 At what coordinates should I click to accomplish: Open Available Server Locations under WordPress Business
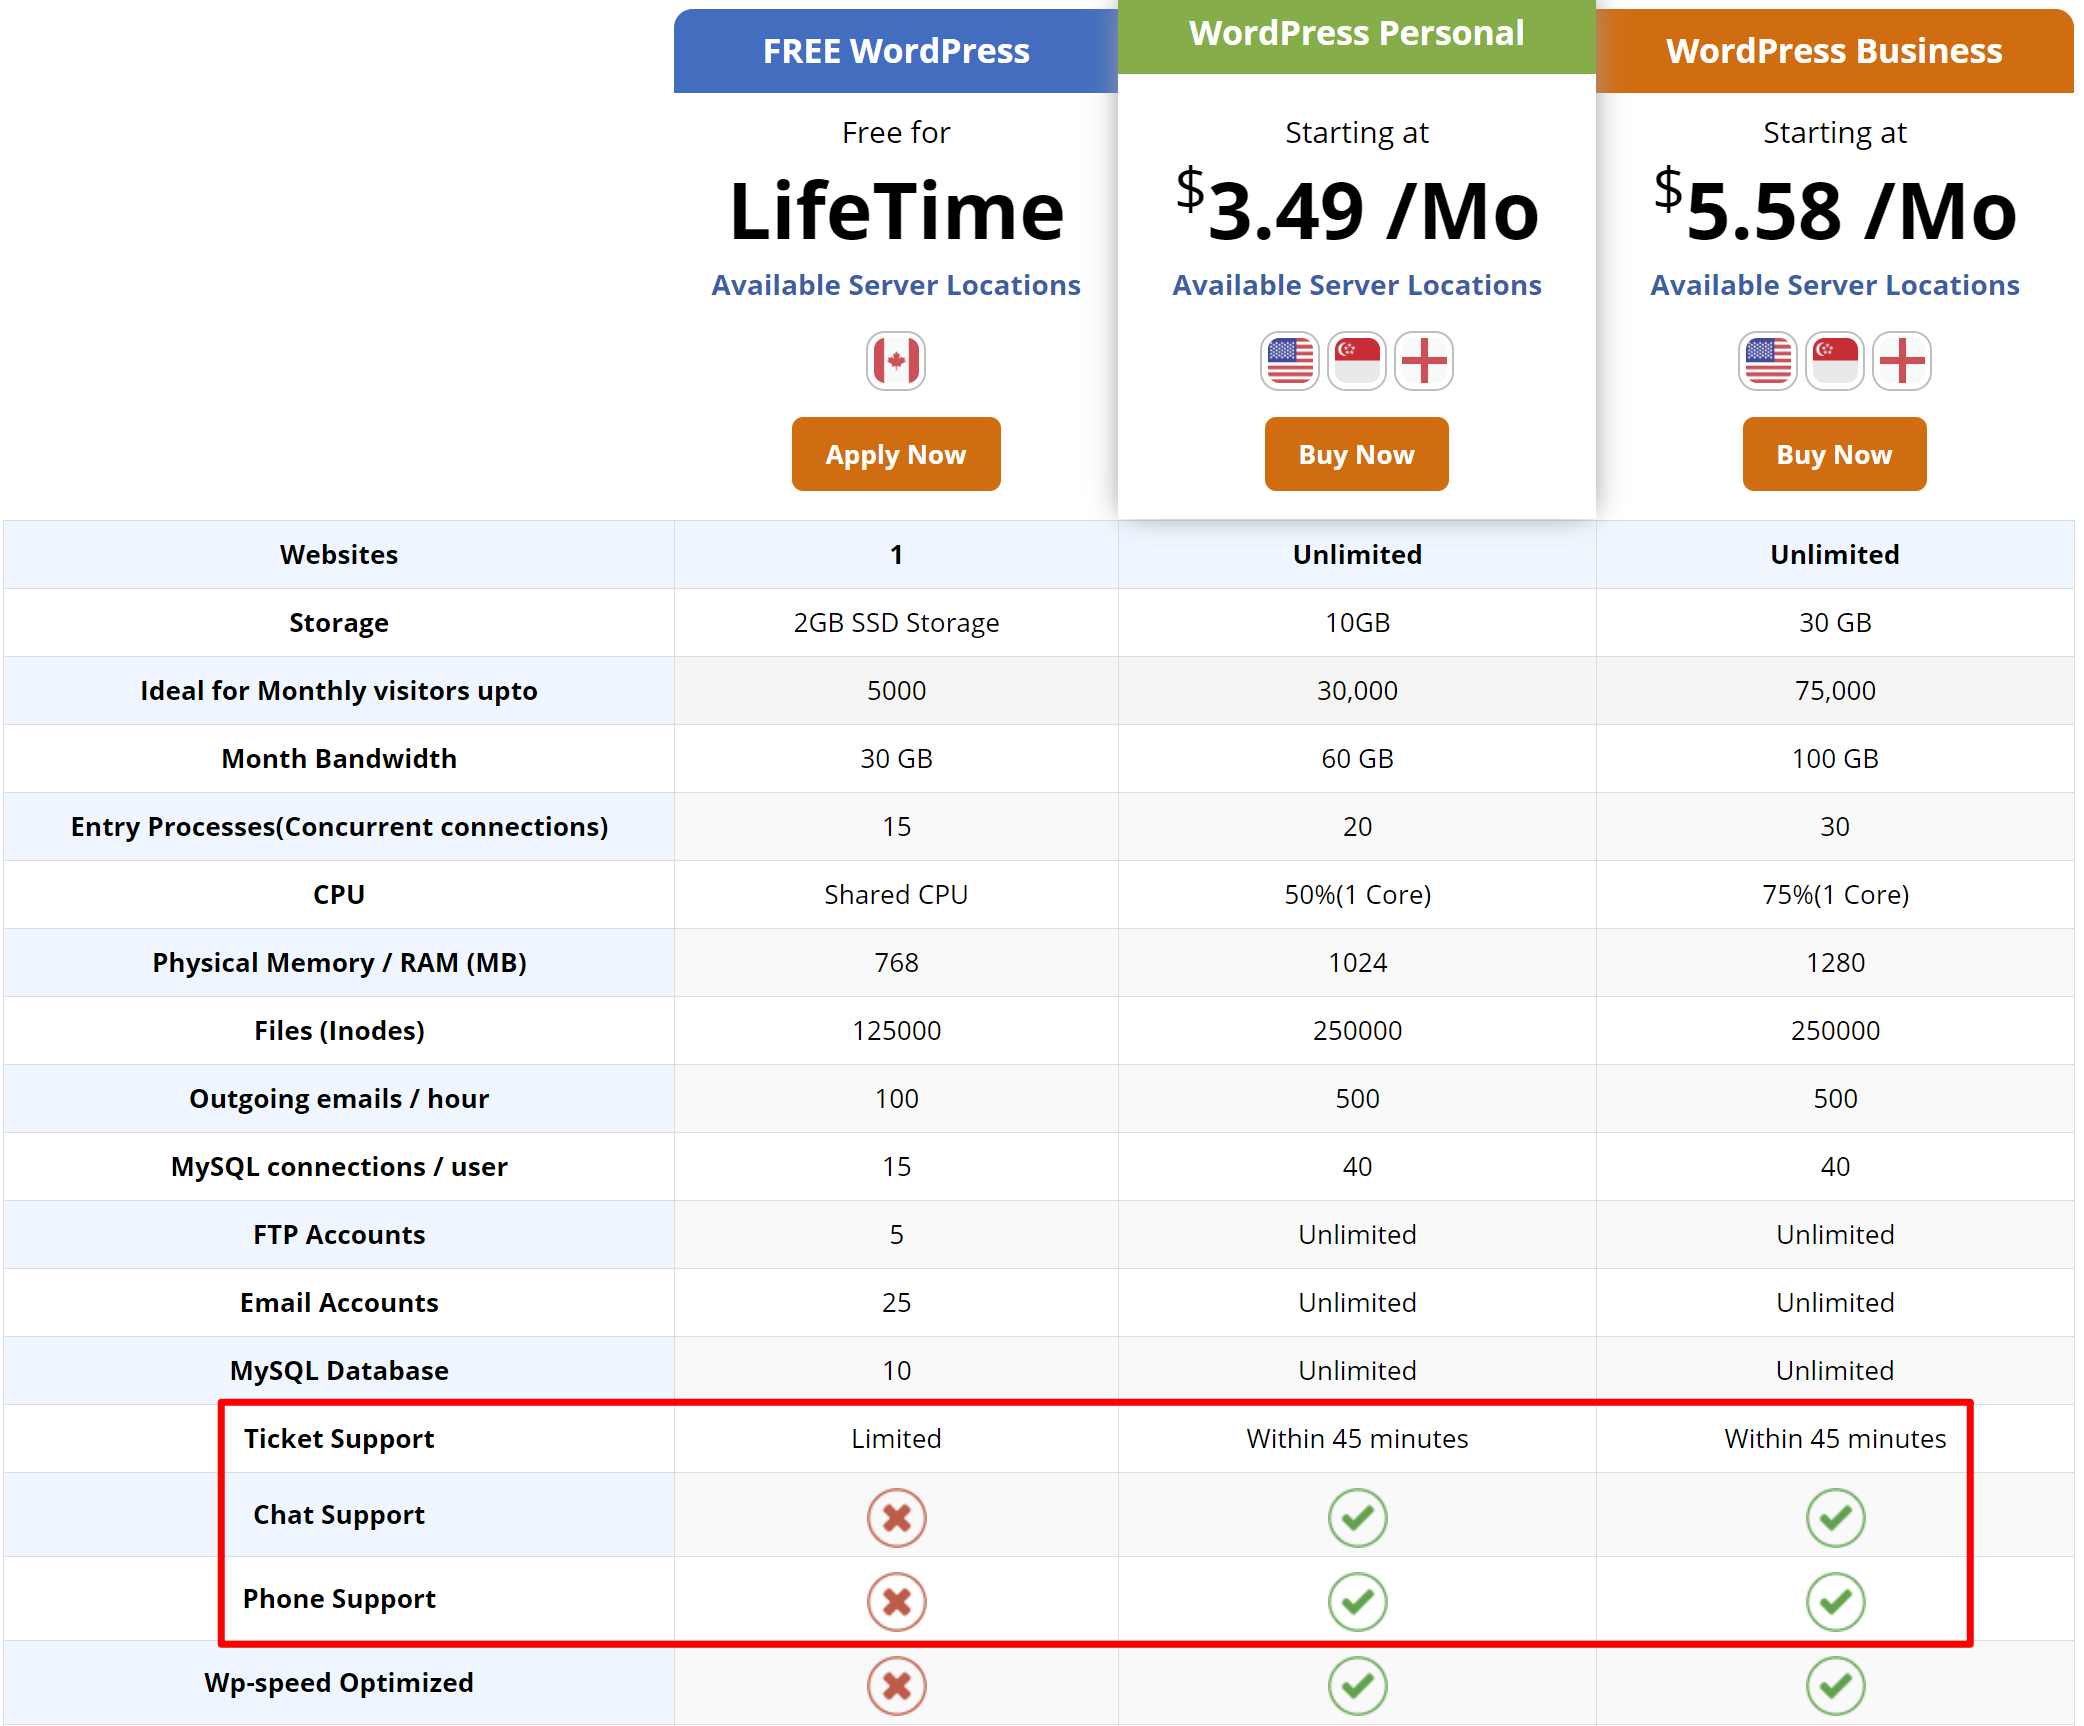pyautogui.click(x=1835, y=285)
